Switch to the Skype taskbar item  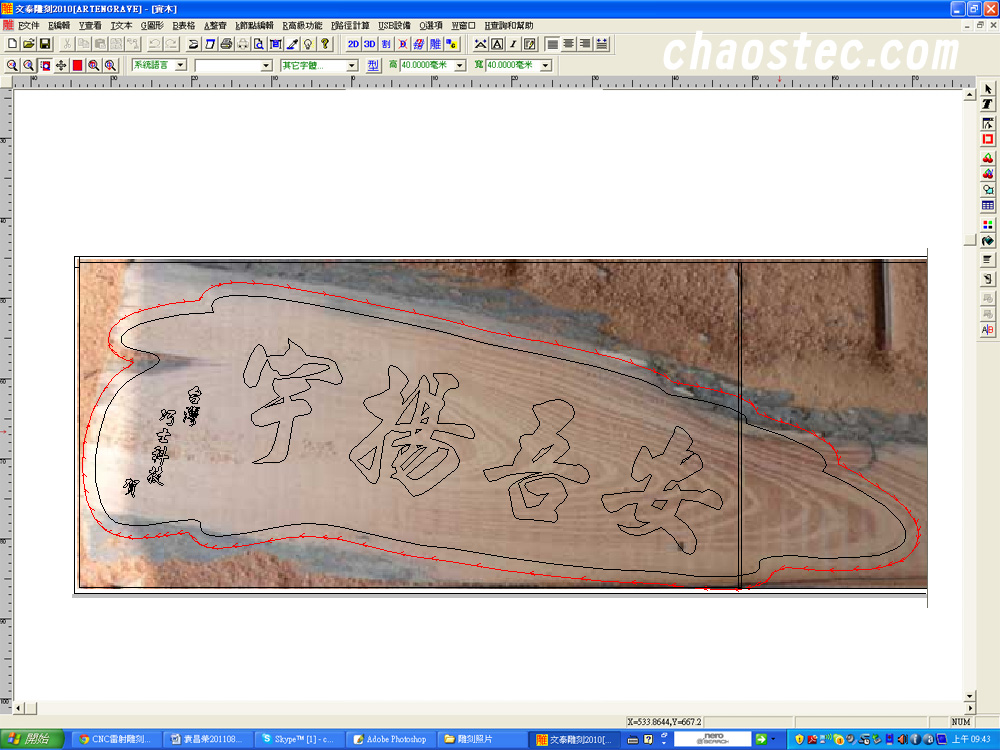[x=300, y=739]
